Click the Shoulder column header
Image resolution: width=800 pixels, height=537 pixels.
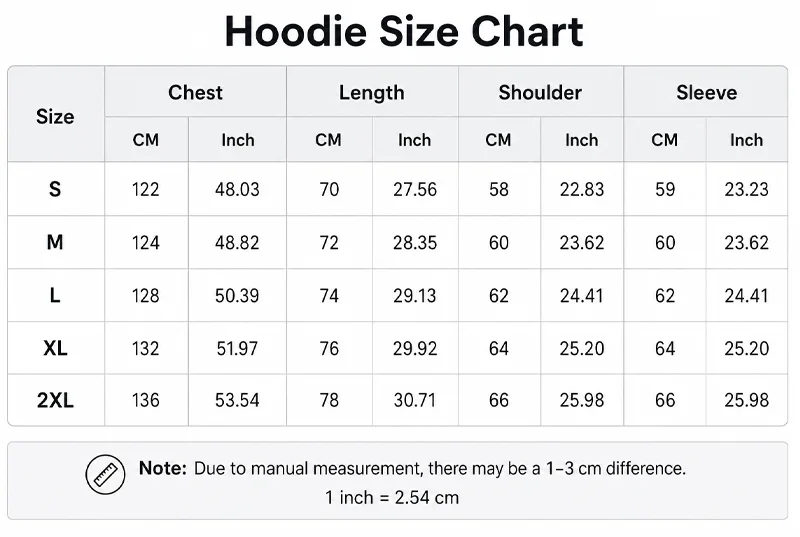540,92
